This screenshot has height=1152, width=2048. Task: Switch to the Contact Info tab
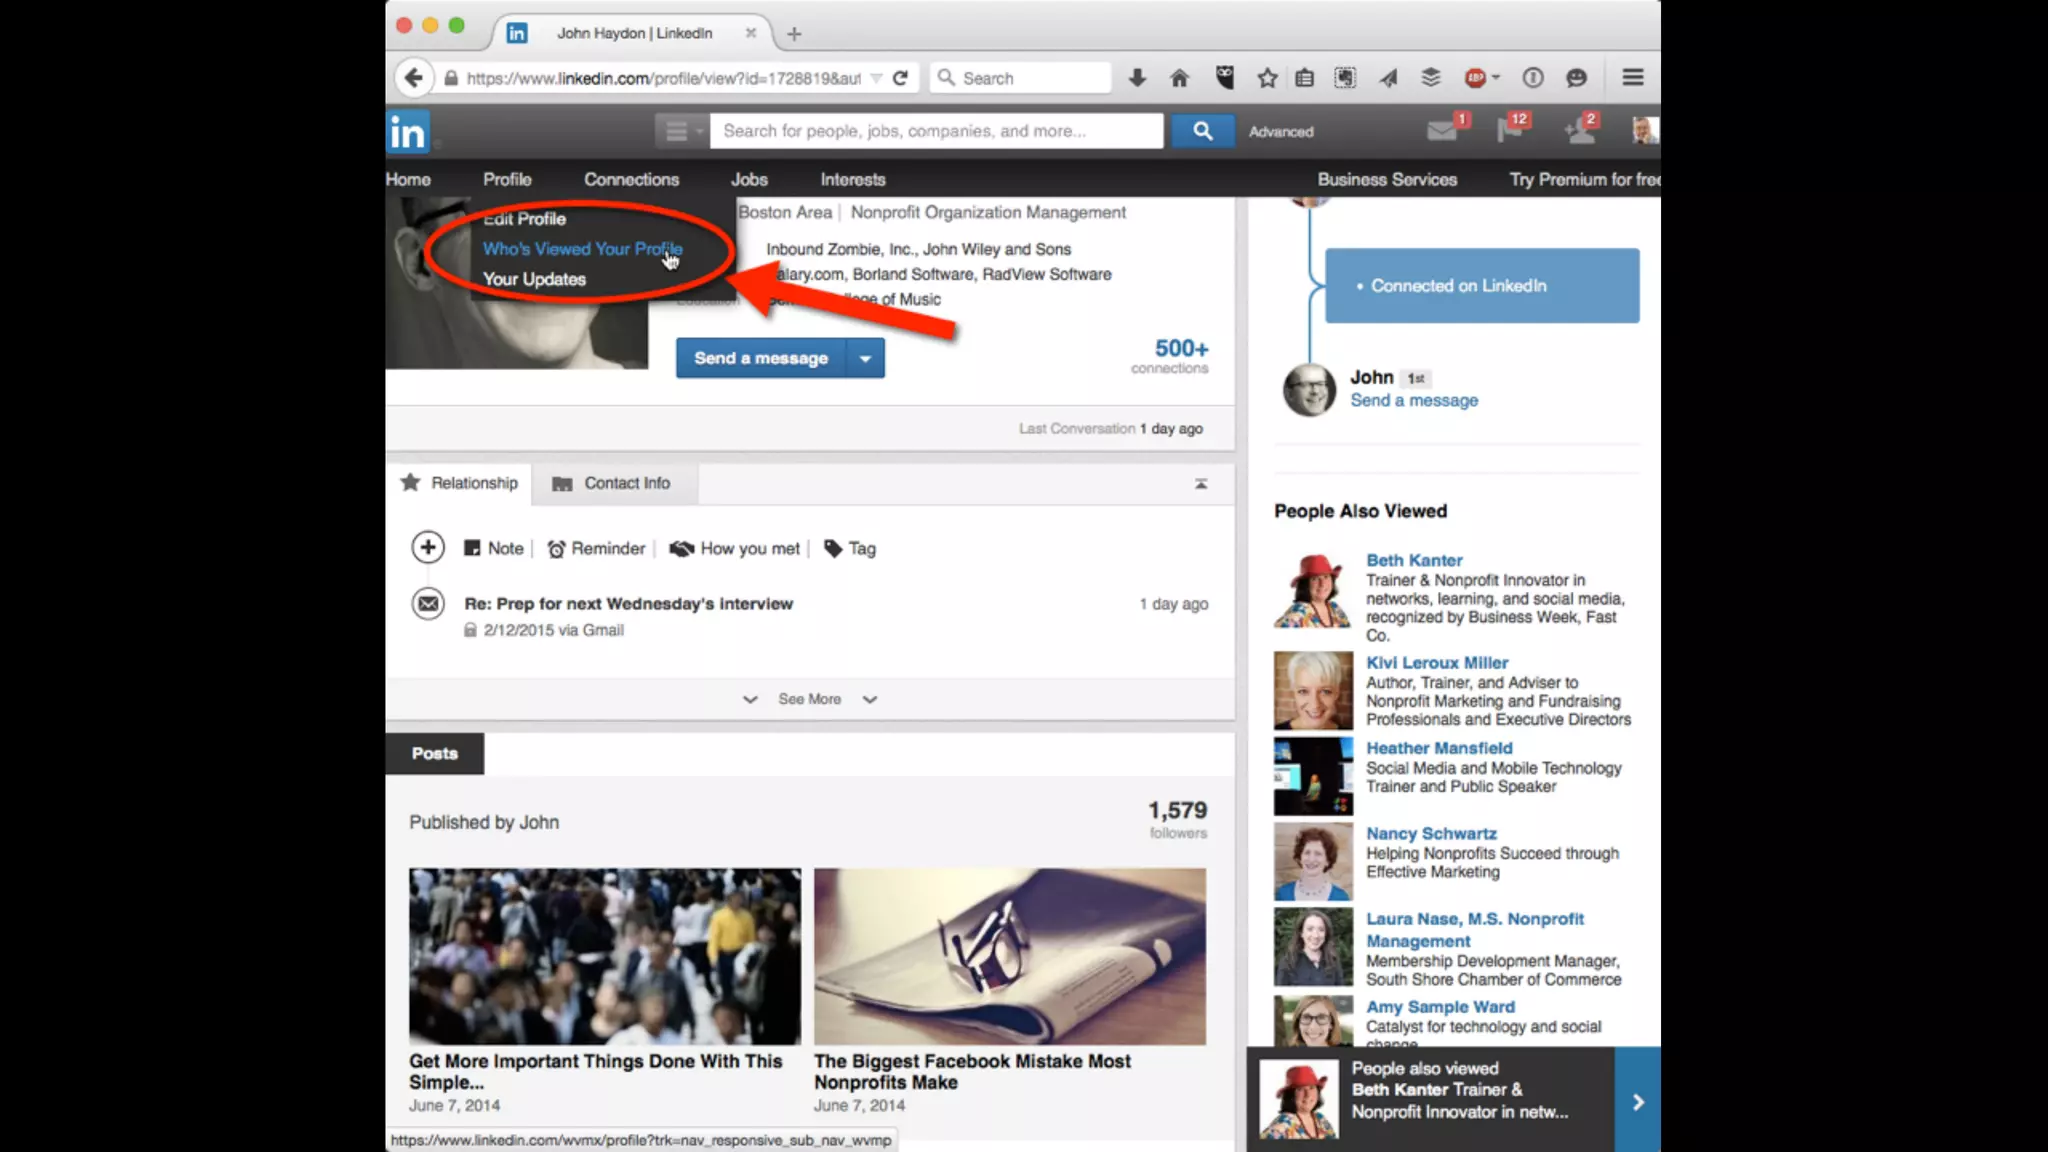613,484
